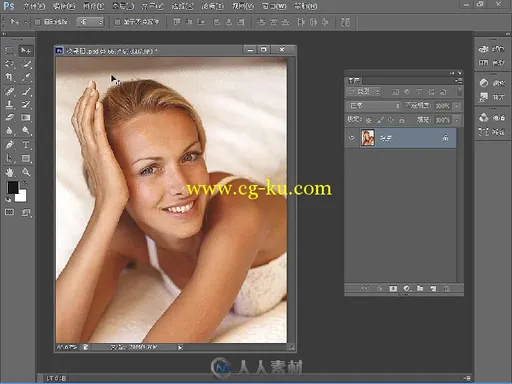The image size is (512, 384).
Task: Open the Auto-Select group/layer dropdown
Action: point(90,22)
